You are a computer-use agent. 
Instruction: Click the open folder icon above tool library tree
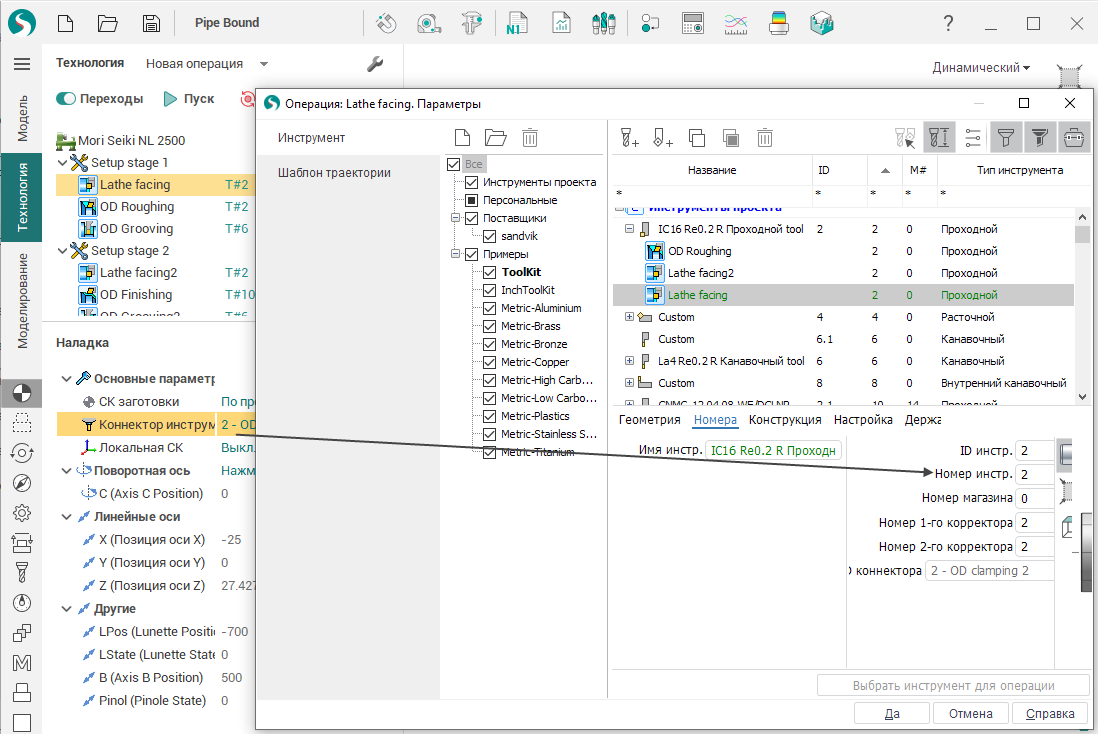[x=496, y=138]
